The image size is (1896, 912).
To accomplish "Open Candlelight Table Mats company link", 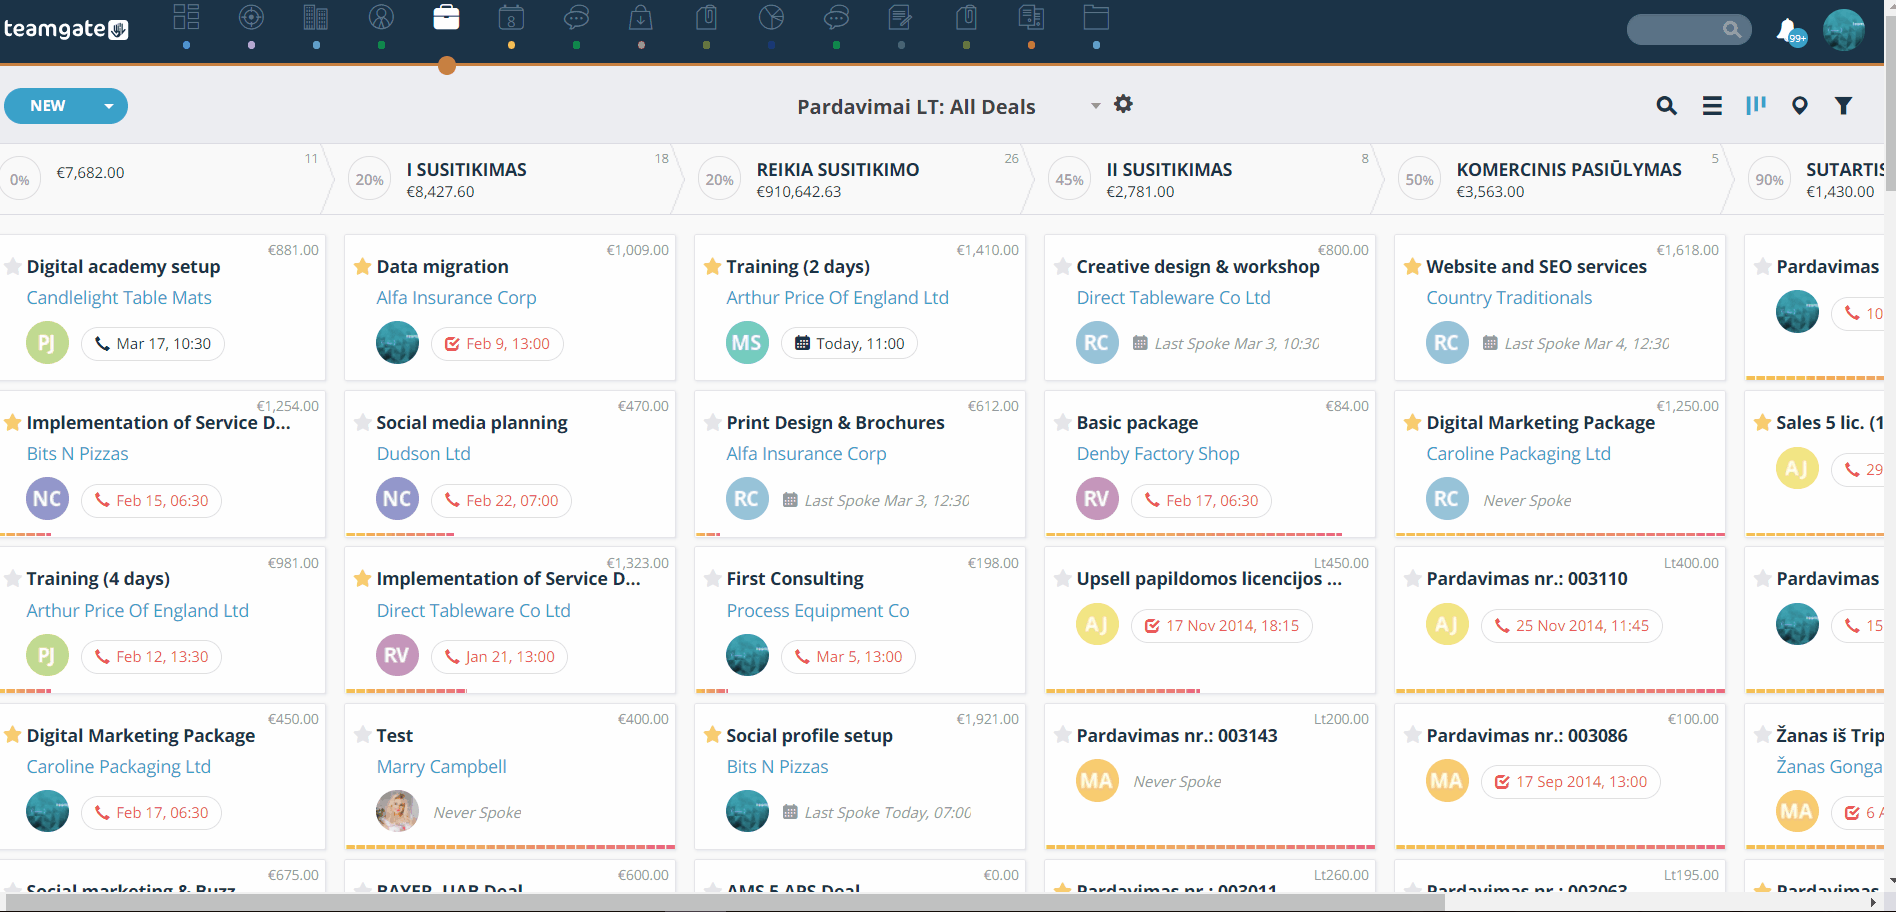I will [119, 297].
